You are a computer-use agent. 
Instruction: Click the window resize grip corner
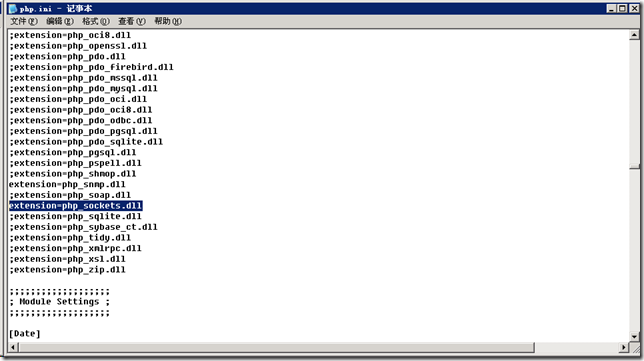(635, 348)
